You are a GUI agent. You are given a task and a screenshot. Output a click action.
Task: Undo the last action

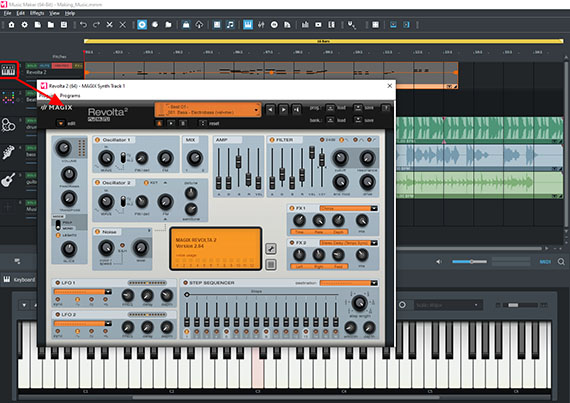click(83, 25)
